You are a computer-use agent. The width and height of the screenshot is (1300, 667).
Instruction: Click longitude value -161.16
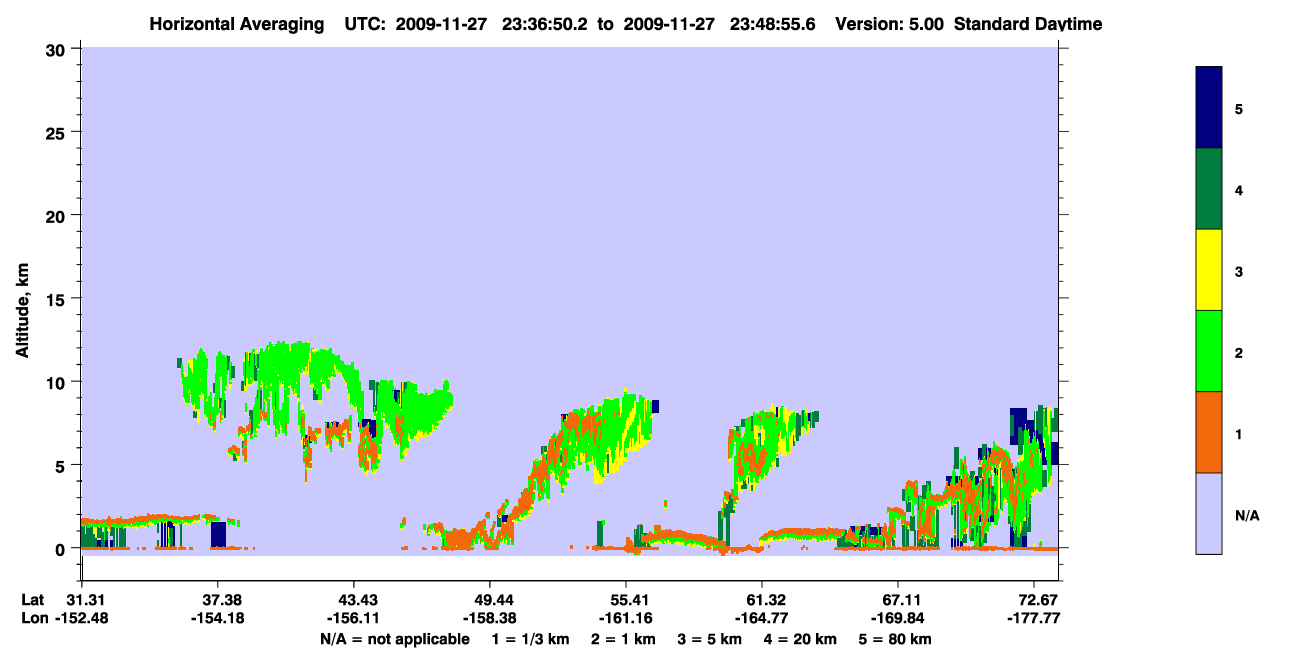(x=626, y=618)
